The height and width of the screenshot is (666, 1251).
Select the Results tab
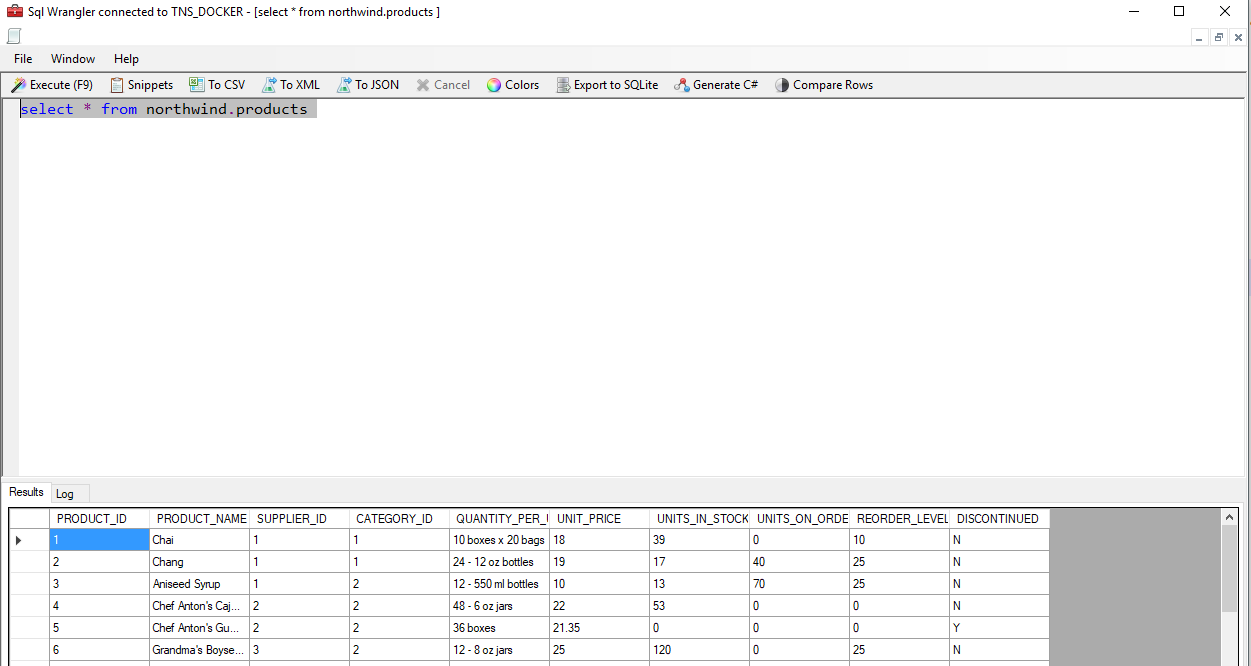(26, 492)
